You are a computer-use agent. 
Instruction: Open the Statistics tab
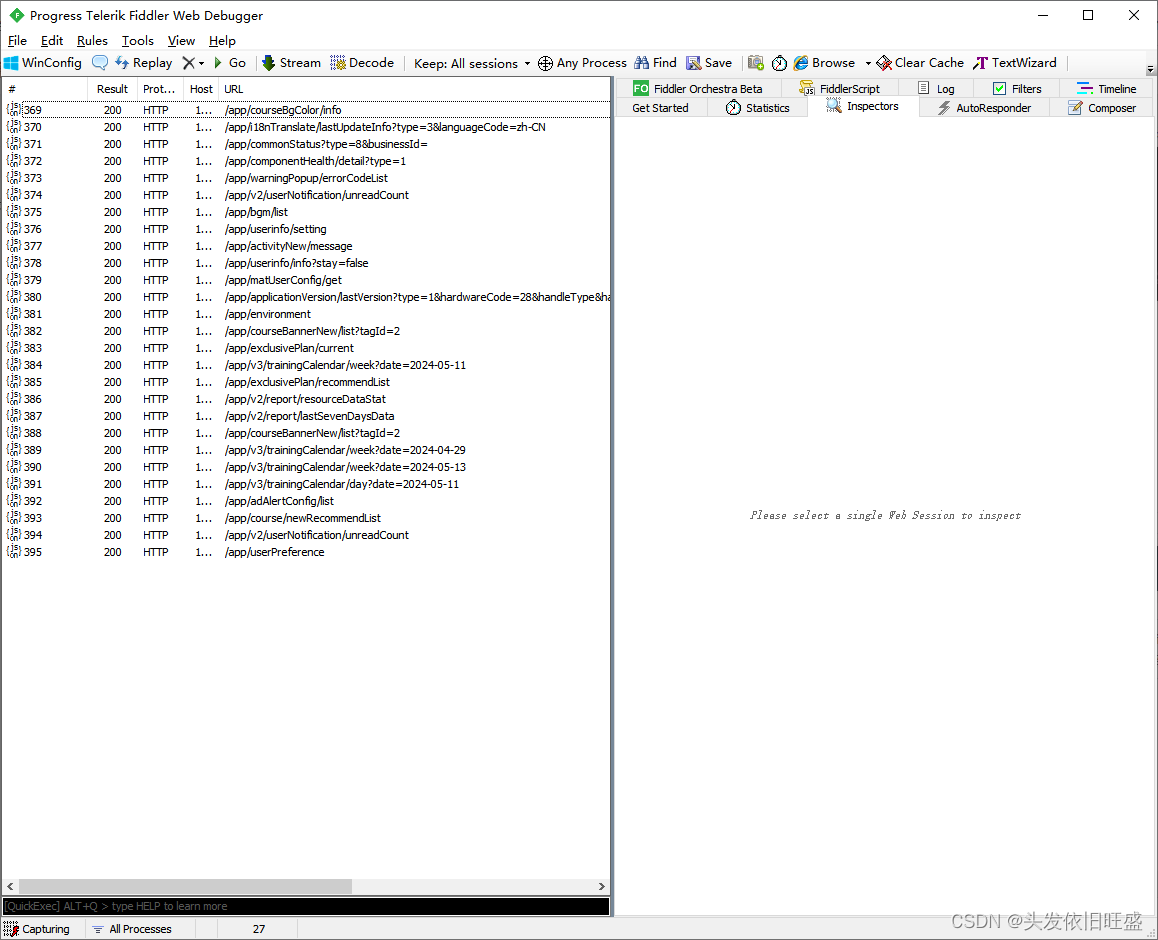(x=757, y=108)
